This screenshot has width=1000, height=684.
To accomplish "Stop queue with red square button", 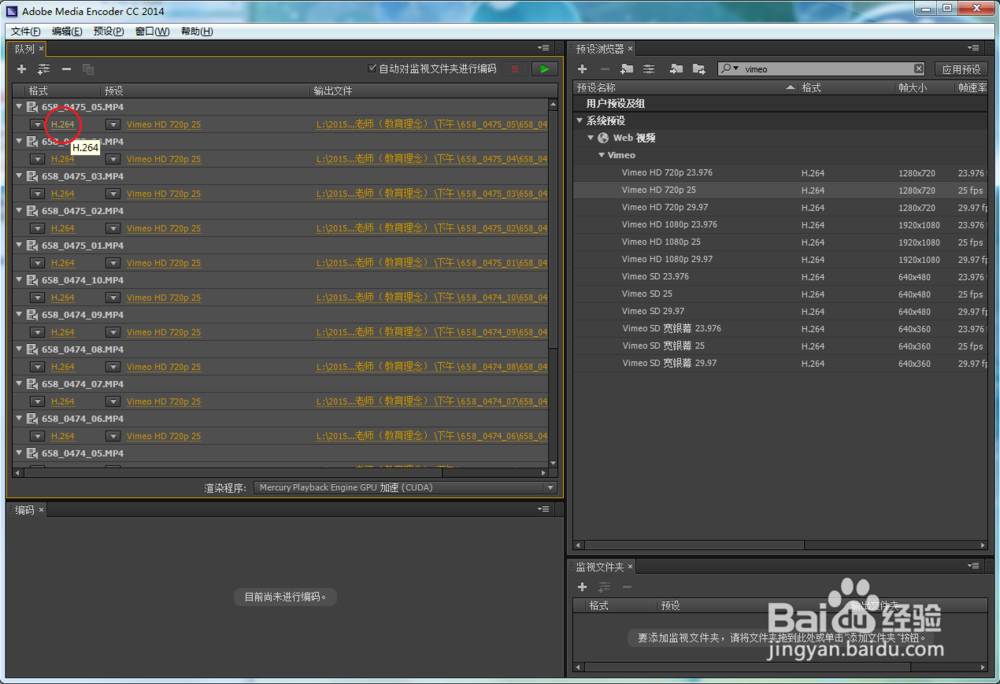I will (515, 69).
